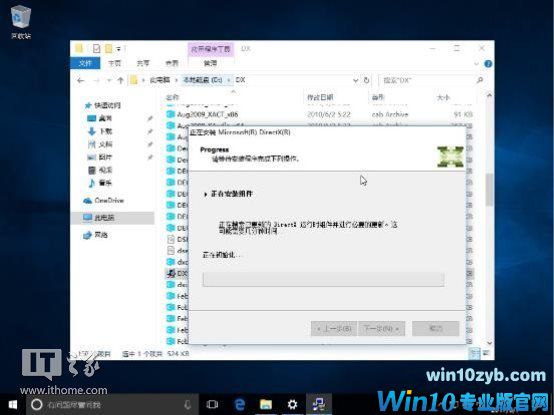Click the DirectX logo in the installer dialog
The height and width of the screenshot is (415, 554).
pos(450,156)
